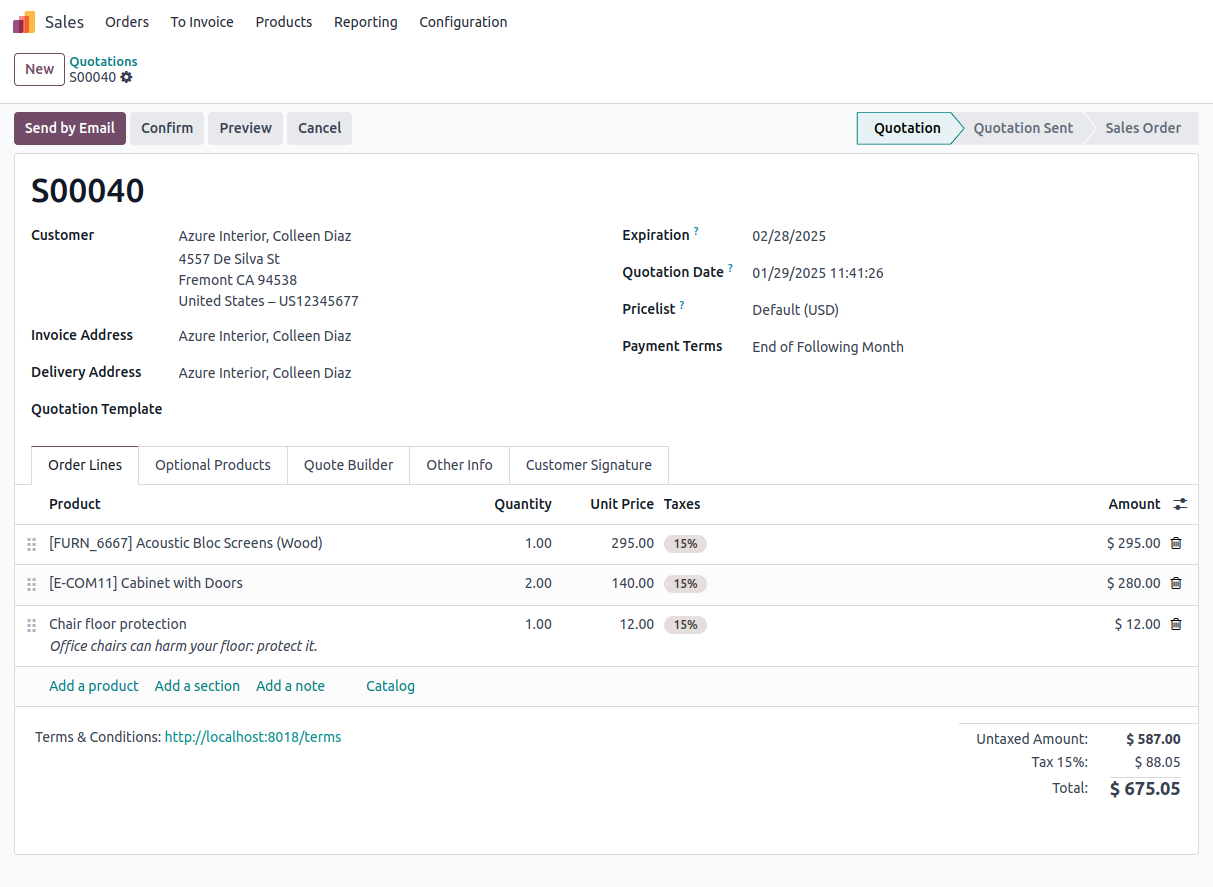
Task: Click the 15% tax tag on Cabinet line
Action: coord(685,584)
